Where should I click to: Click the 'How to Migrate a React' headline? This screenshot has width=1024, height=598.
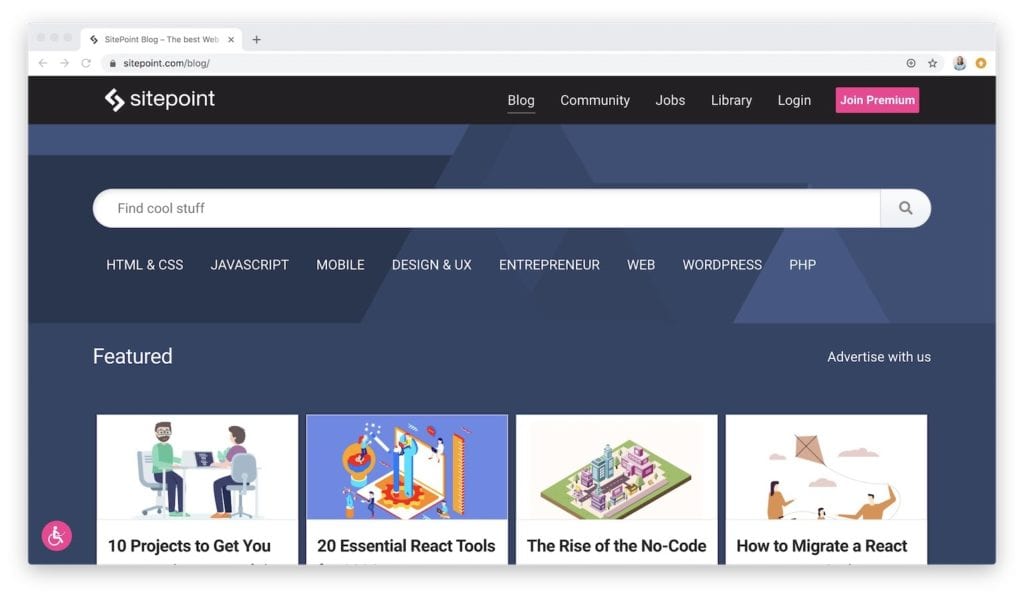tap(822, 546)
